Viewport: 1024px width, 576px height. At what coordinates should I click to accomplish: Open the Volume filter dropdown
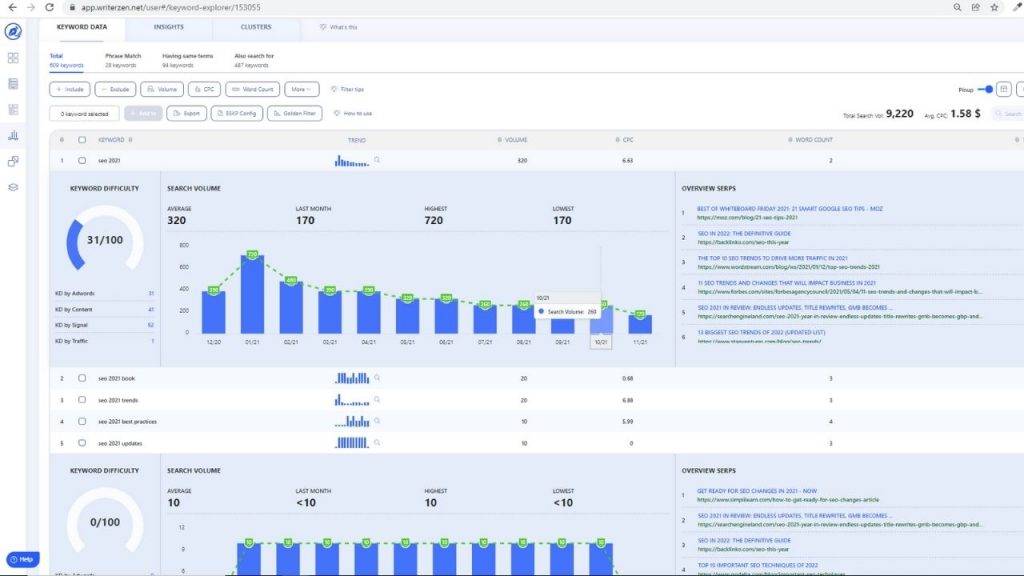pyautogui.click(x=162, y=89)
